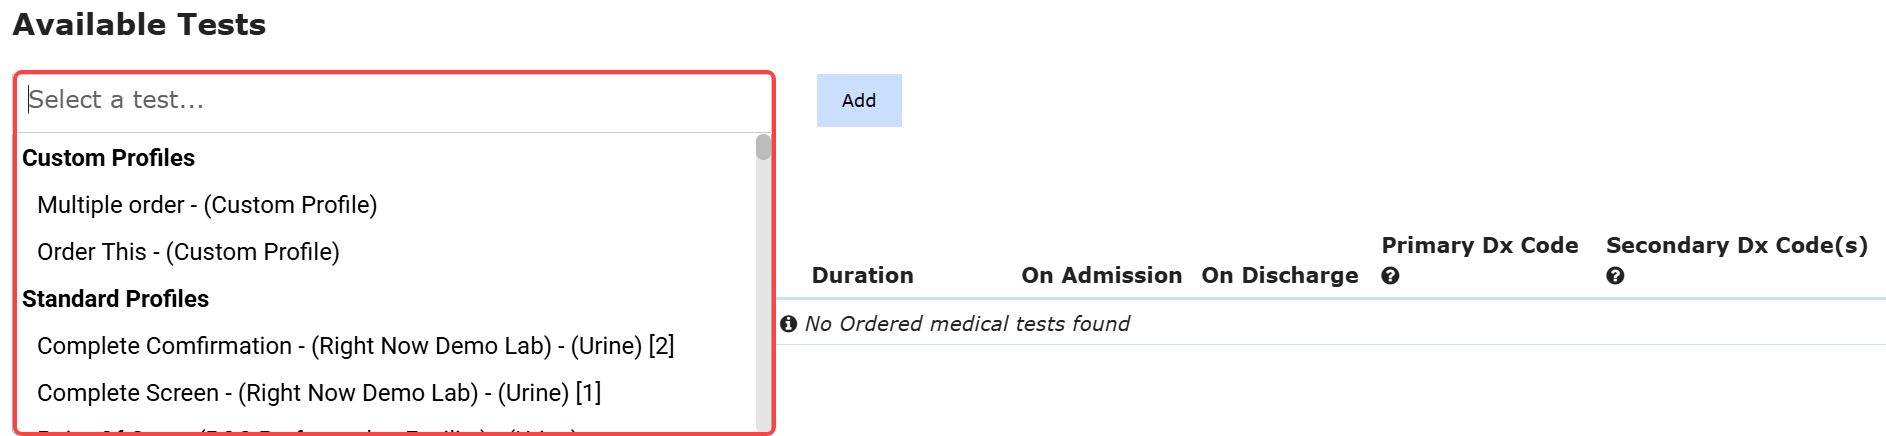Choose Order This custom profile option
1886x436 pixels.
coord(188,252)
